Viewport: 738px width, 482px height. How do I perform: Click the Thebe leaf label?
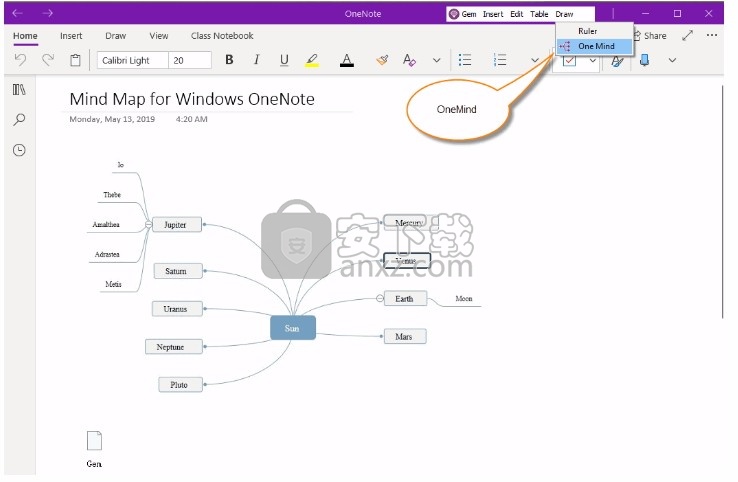coord(112,194)
